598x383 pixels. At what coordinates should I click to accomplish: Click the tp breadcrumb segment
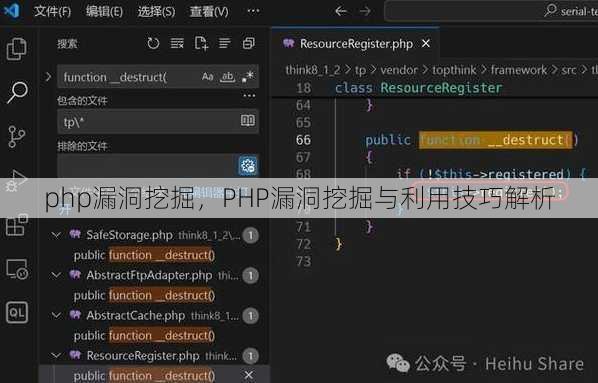[360, 70]
